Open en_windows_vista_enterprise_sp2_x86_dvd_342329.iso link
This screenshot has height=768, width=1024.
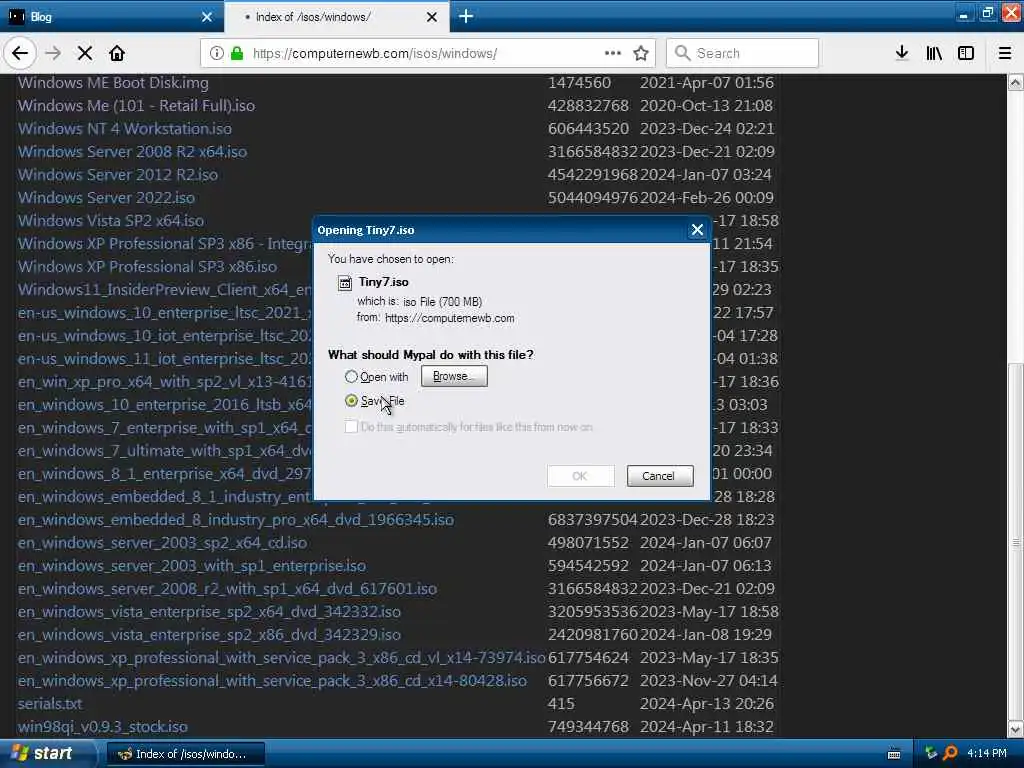(210, 635)
